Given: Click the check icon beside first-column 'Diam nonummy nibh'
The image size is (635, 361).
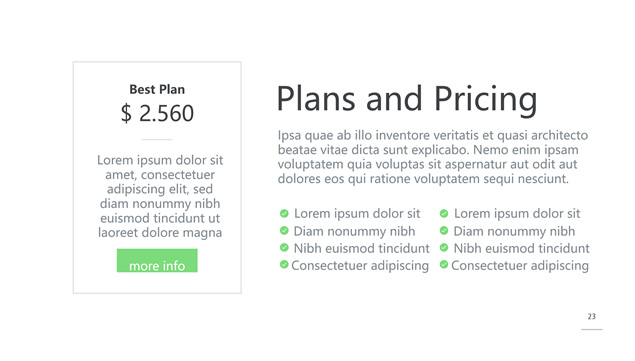Looking at the screenshot, I should click(x=284, y=231).
